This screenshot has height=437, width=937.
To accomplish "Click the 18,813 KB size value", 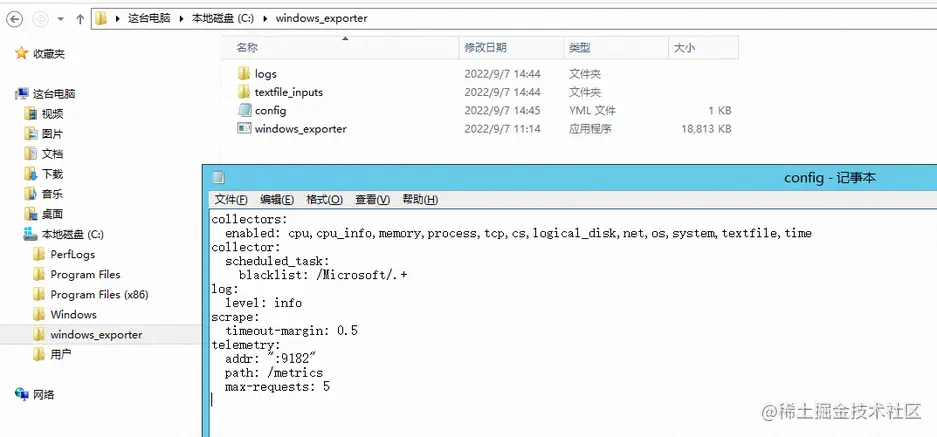I will (706, 129).
